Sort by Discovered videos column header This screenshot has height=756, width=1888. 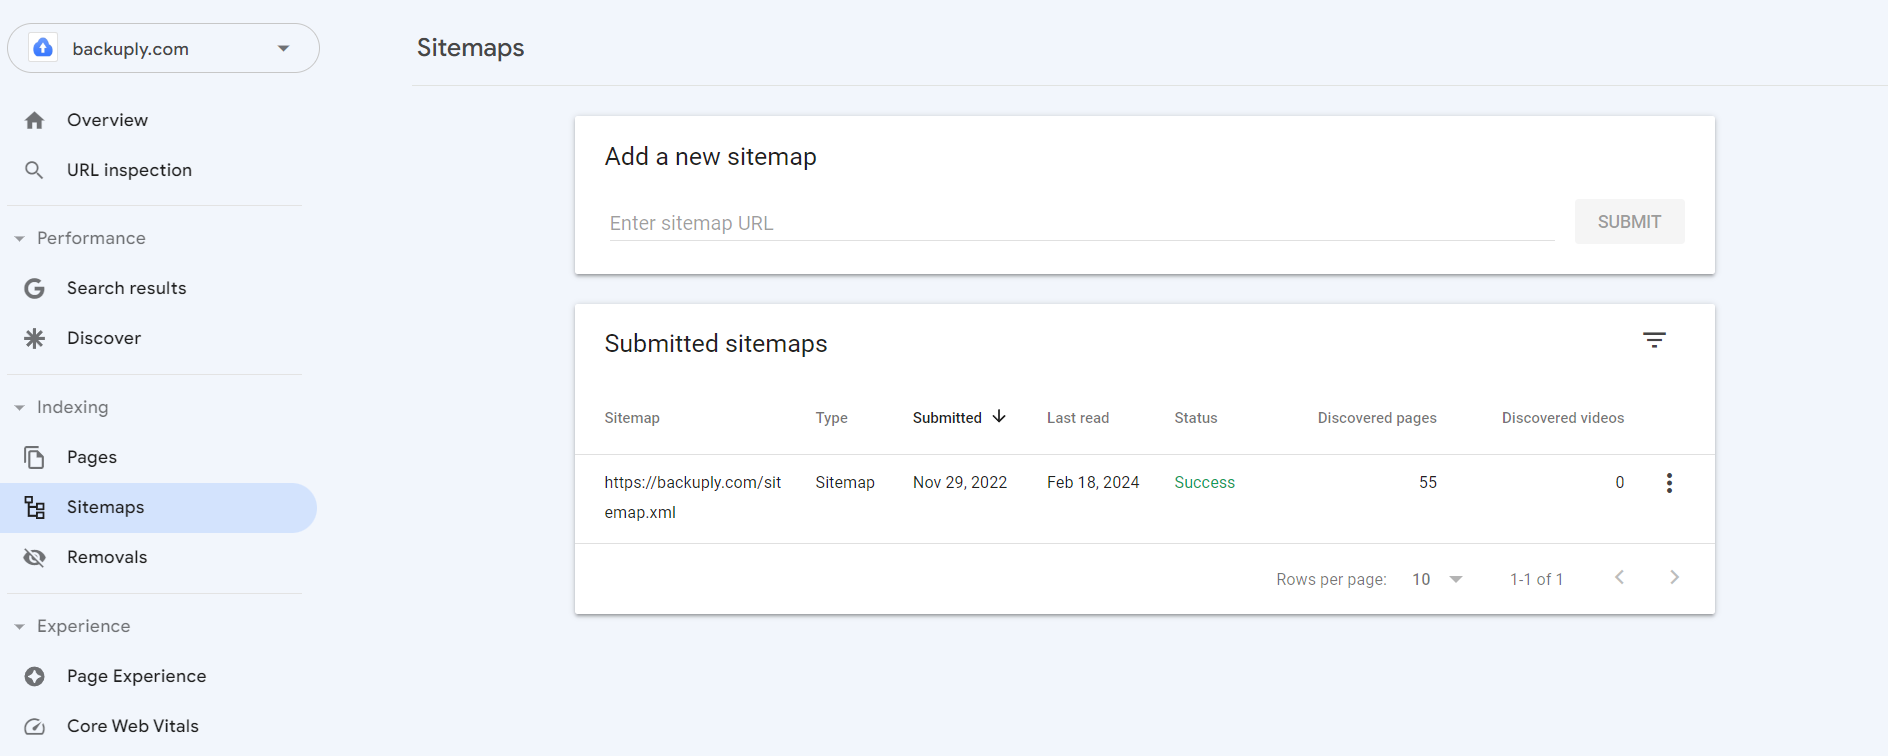(x=1563, y=418)
